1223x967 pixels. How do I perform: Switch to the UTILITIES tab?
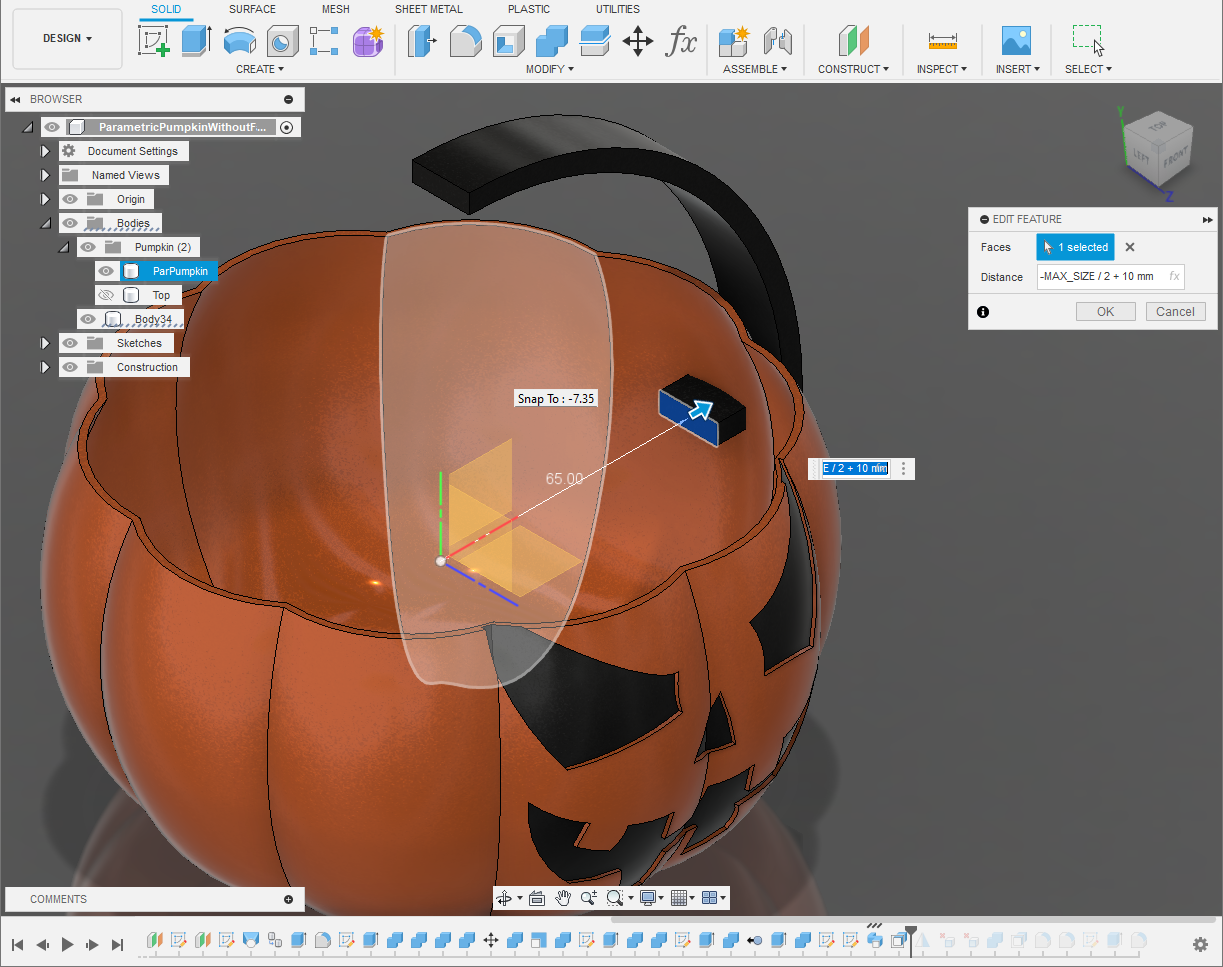[x=618, y=9]
